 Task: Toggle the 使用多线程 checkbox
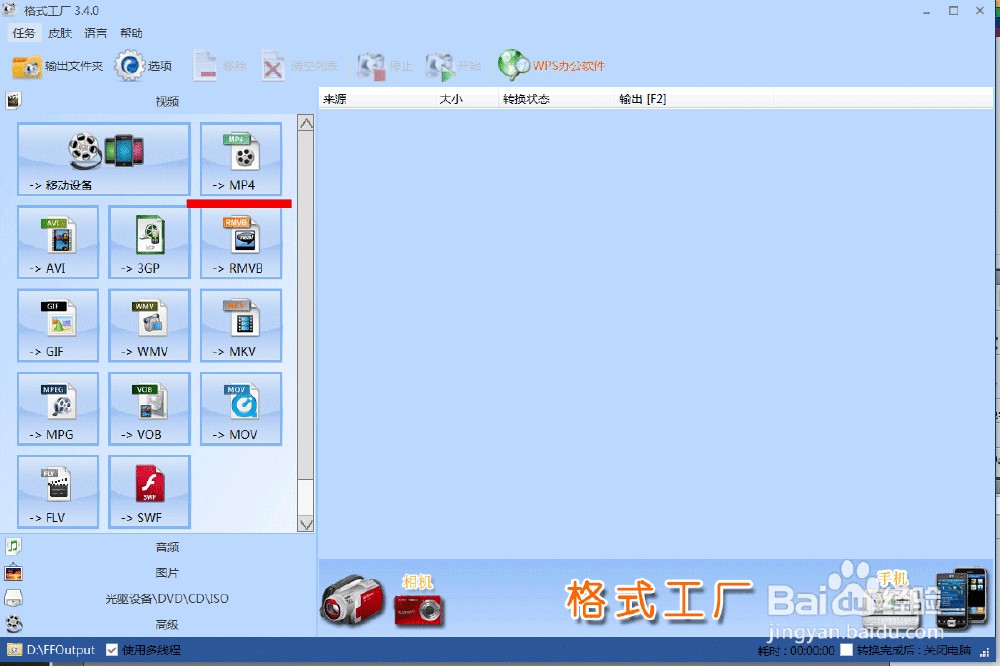(x=112, y=650)
